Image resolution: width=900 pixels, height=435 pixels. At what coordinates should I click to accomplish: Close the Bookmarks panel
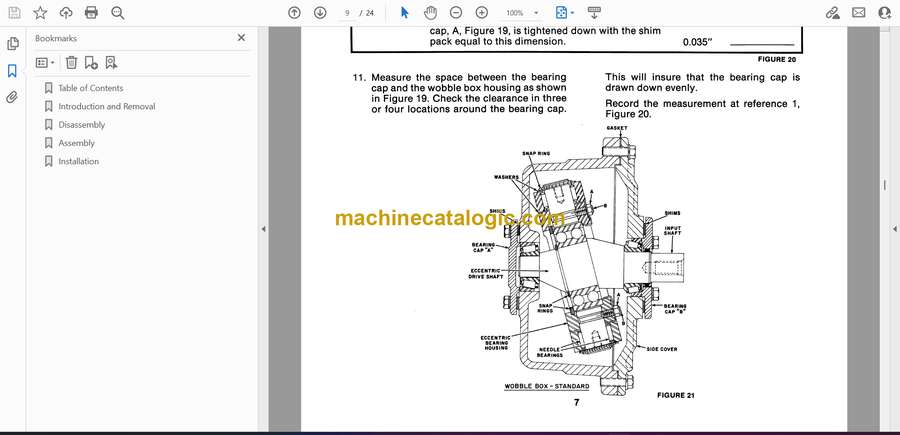pos(241,38)
